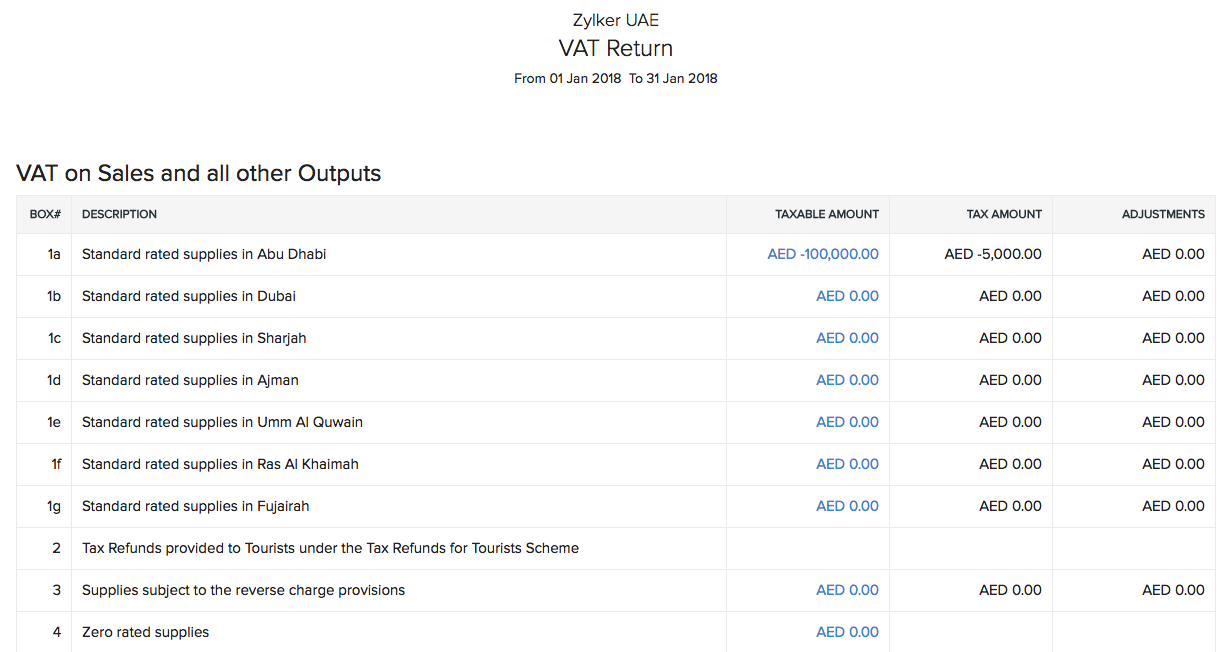Click the TAXABLE AMOUNT column header
Screen dimensions: 1228x652
pos(826,214)
